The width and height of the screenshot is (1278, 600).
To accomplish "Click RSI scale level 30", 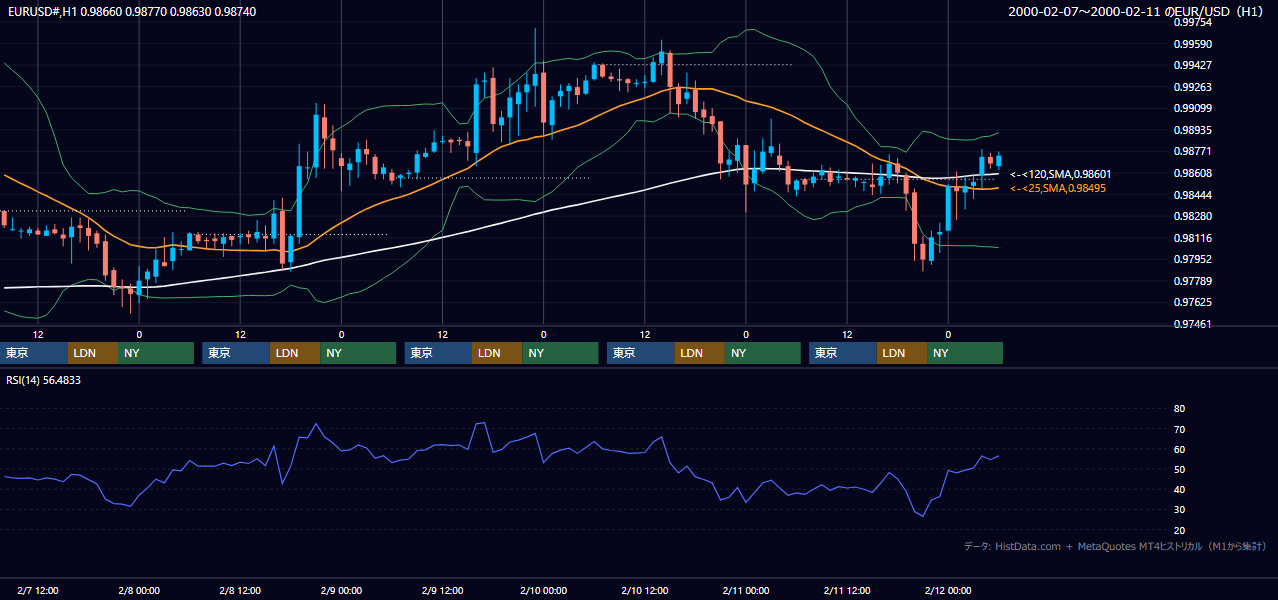I will coord(1179,510).
